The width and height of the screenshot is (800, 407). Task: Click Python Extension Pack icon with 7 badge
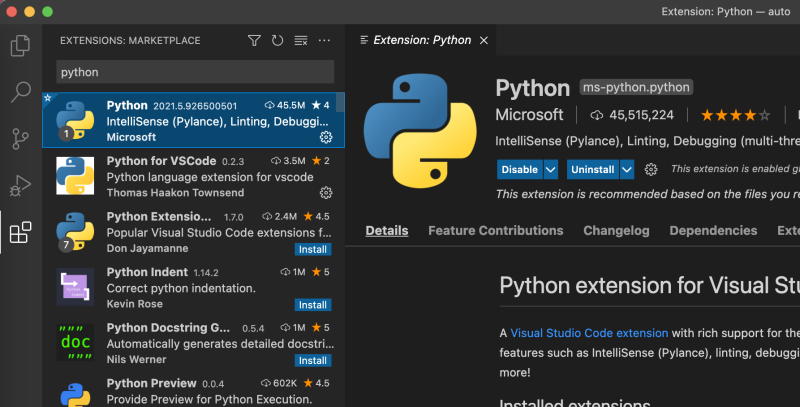point(75,232)
